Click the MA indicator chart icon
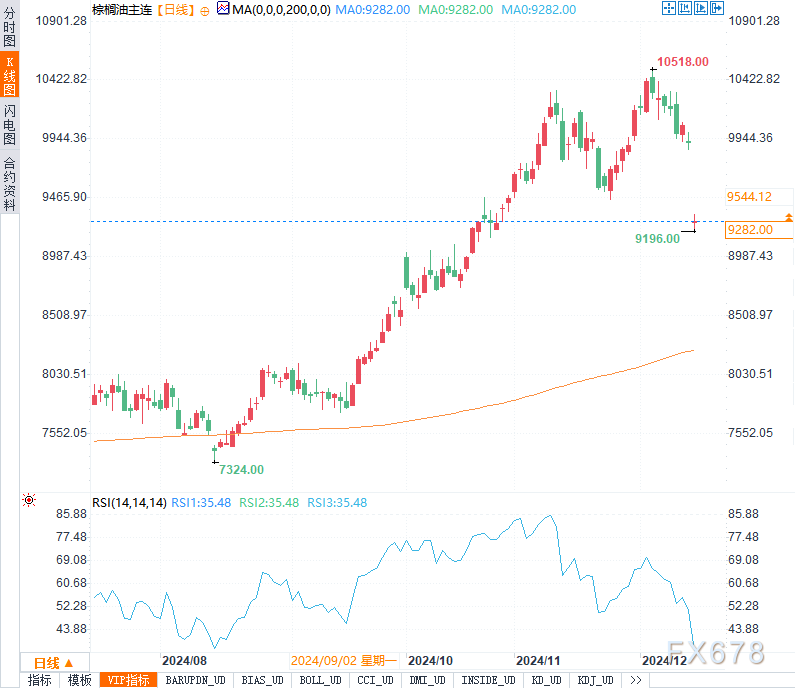Viewport: 795px width, 688px height. tap(224, 9)
